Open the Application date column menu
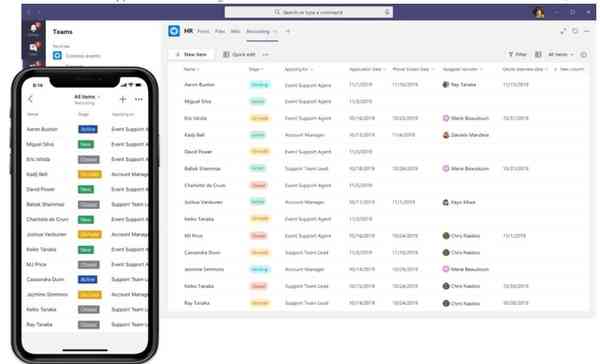The image size is (600, 364). [368, 69]
